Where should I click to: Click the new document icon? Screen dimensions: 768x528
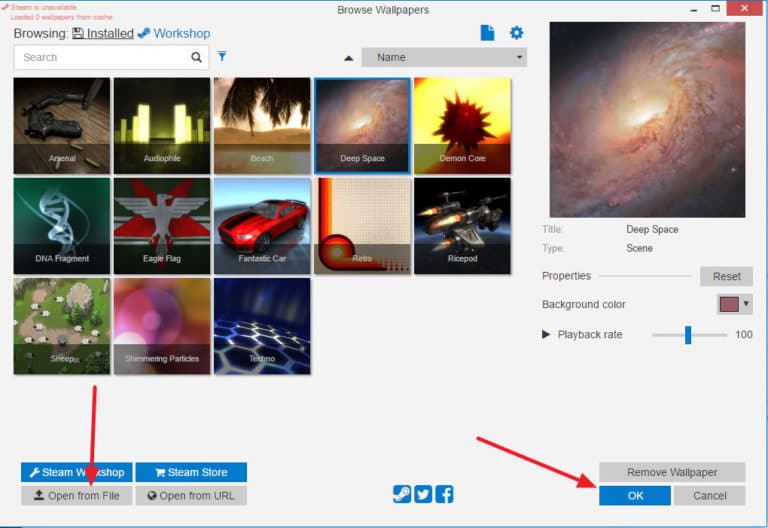pyautogui.click(x=487, y=33)
